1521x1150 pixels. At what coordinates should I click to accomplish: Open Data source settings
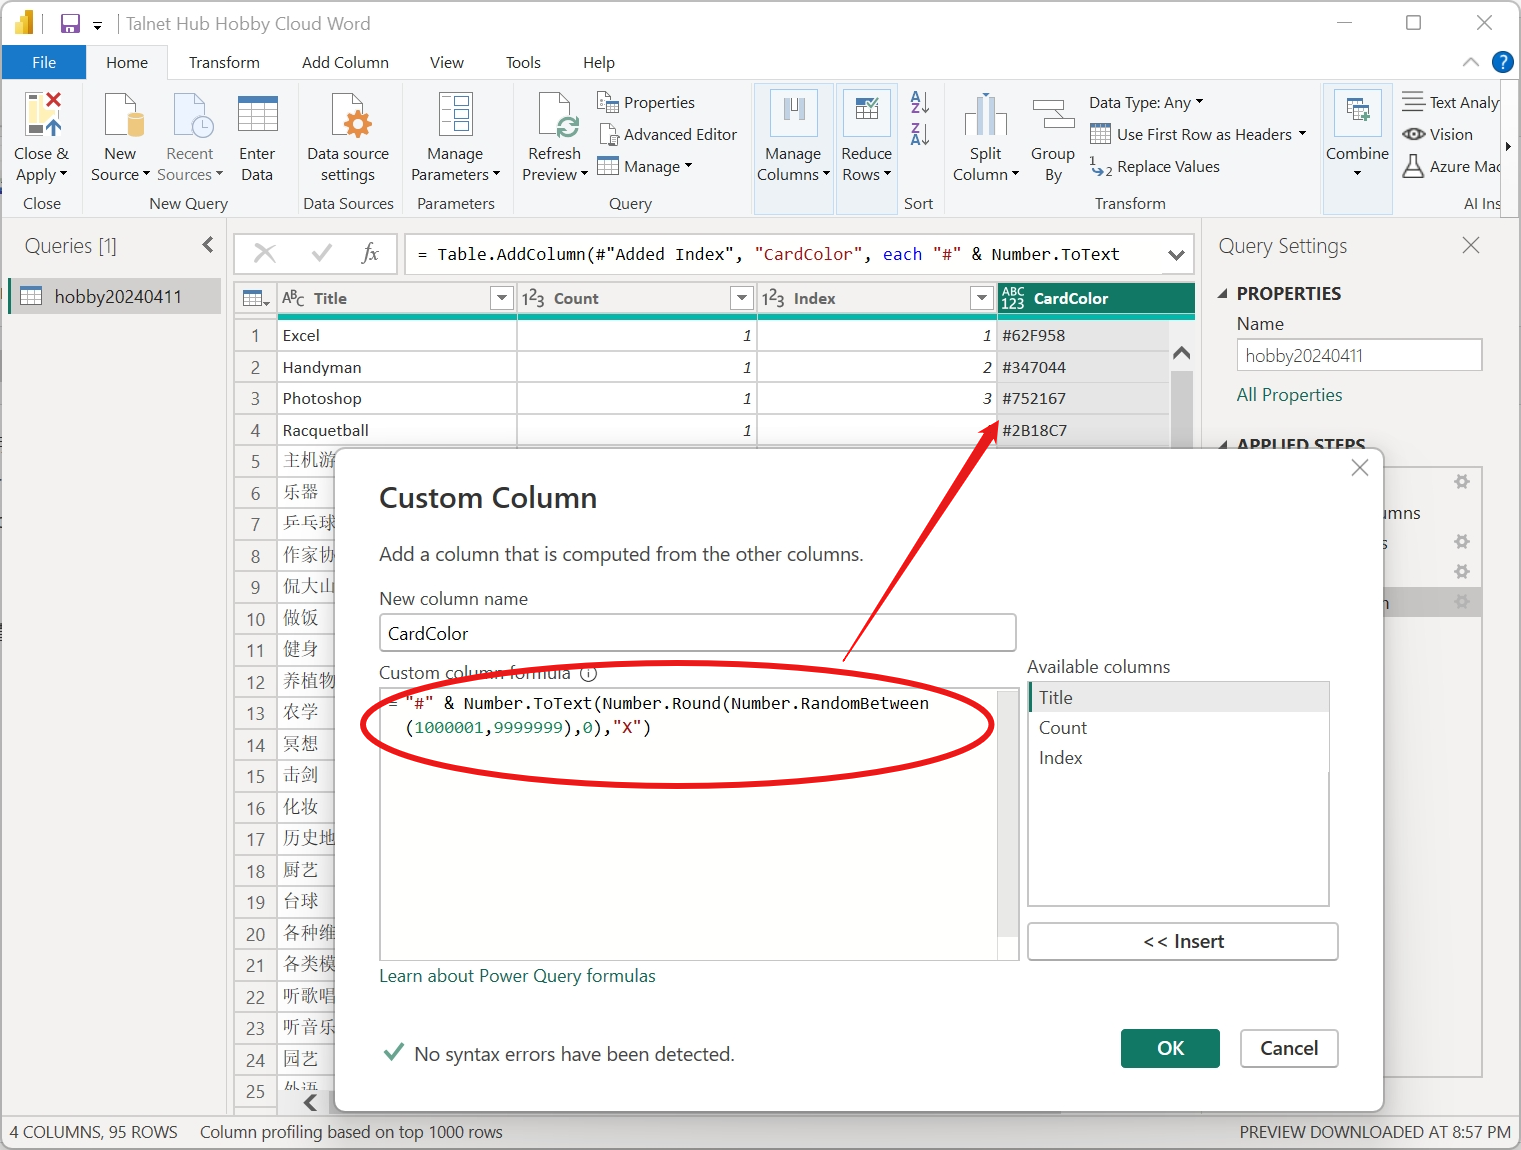[348, 115]
